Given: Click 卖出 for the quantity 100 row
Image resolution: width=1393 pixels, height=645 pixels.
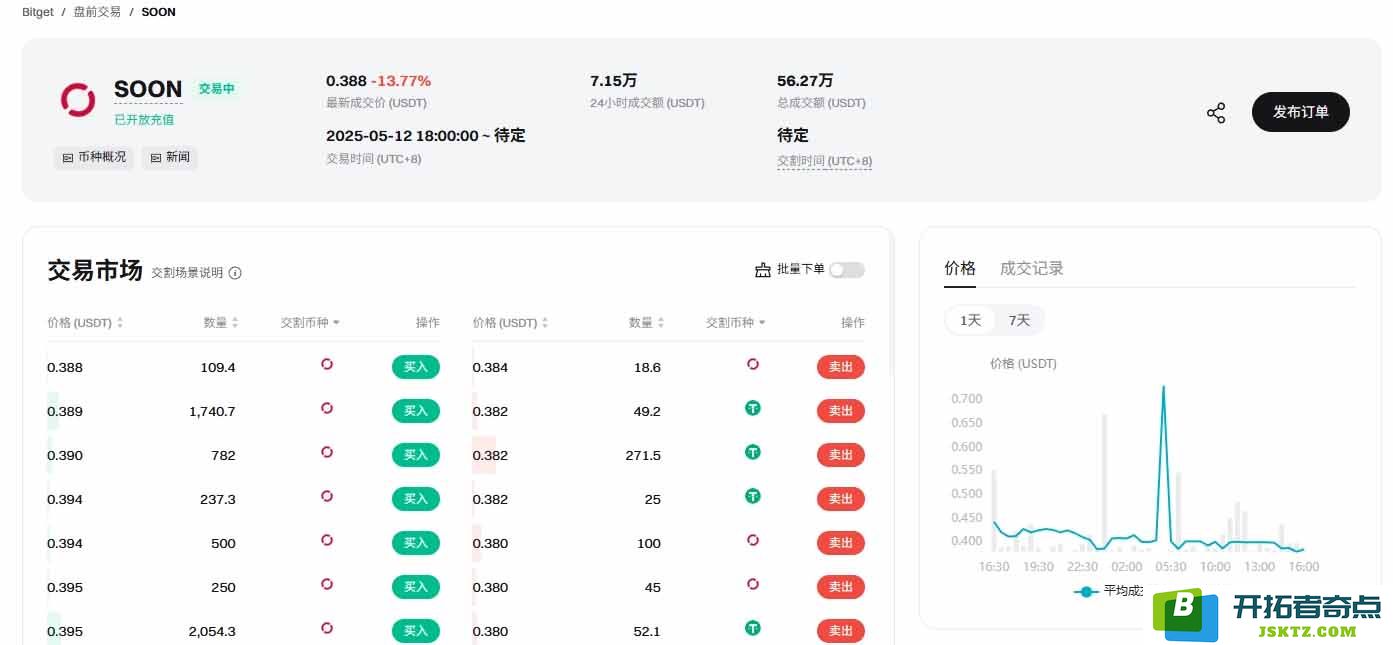Looking at the screenshot, I should 841,543.
